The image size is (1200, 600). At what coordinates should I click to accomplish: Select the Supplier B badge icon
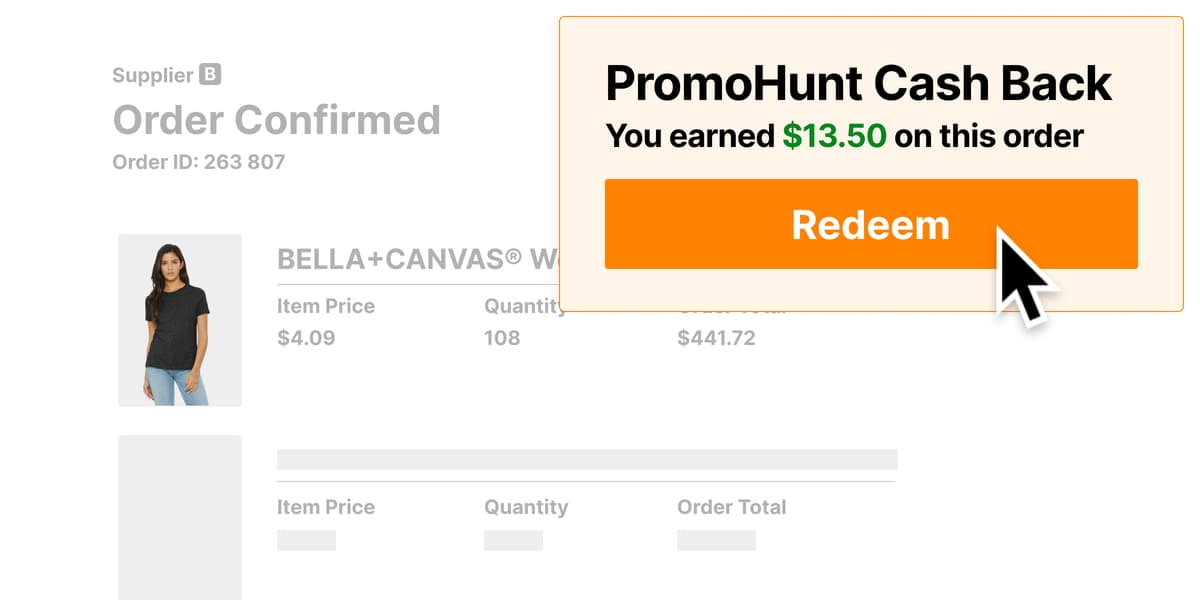click(x=210, y=74)
